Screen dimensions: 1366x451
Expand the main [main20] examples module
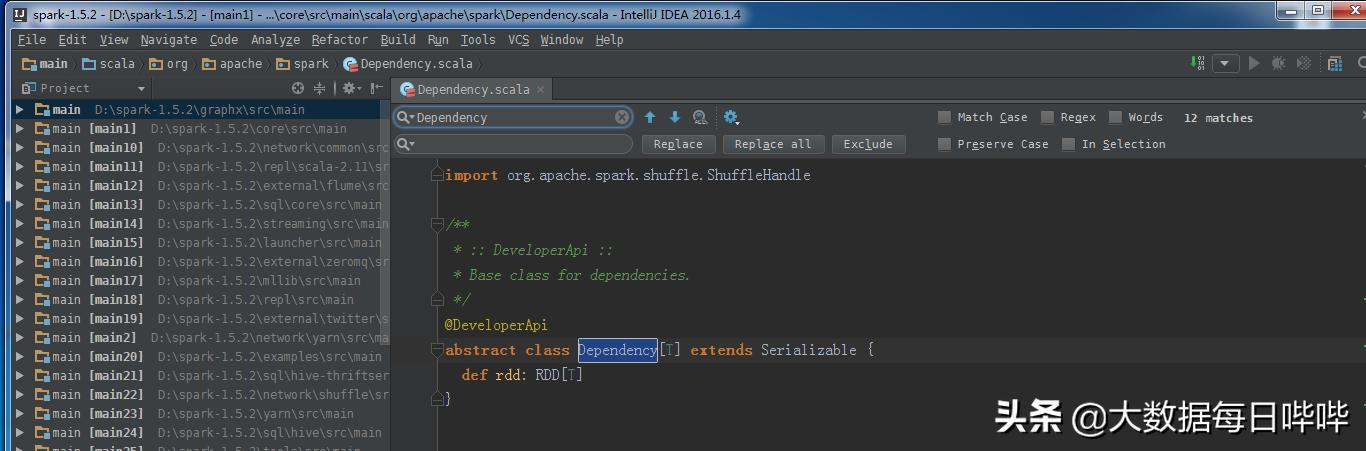20,357
